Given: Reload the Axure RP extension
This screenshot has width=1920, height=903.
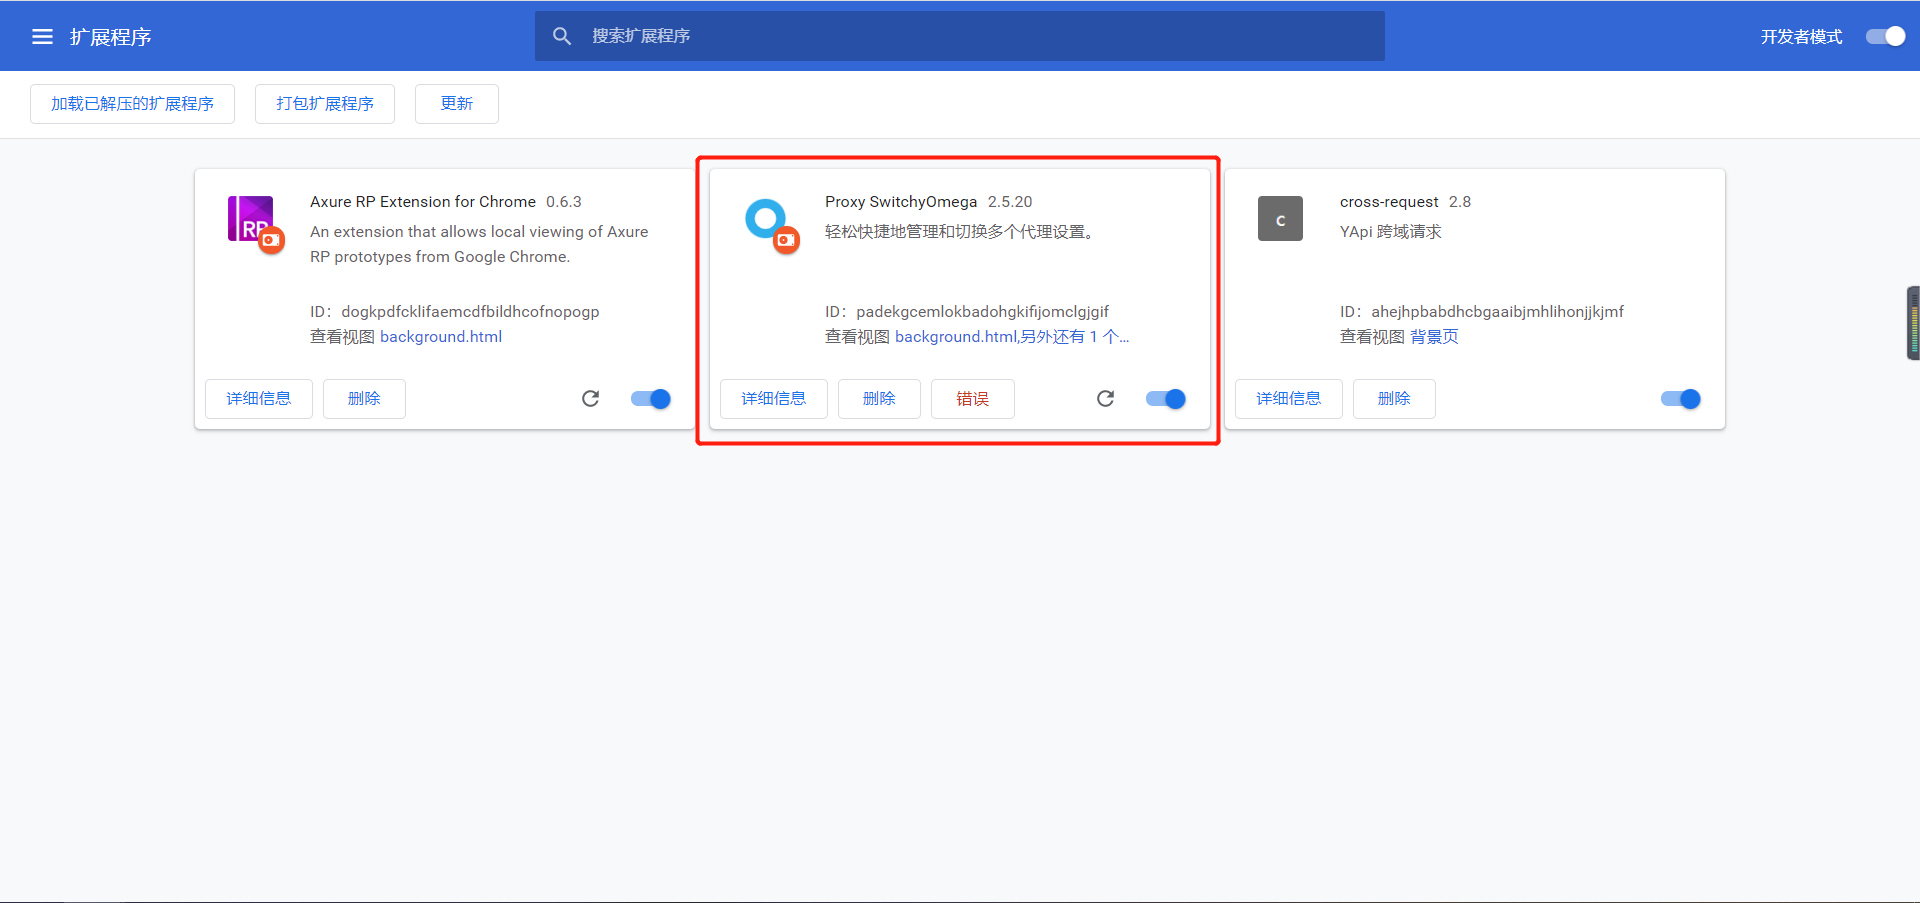Looking at the screenshot, I should click(x=591, y=398).
